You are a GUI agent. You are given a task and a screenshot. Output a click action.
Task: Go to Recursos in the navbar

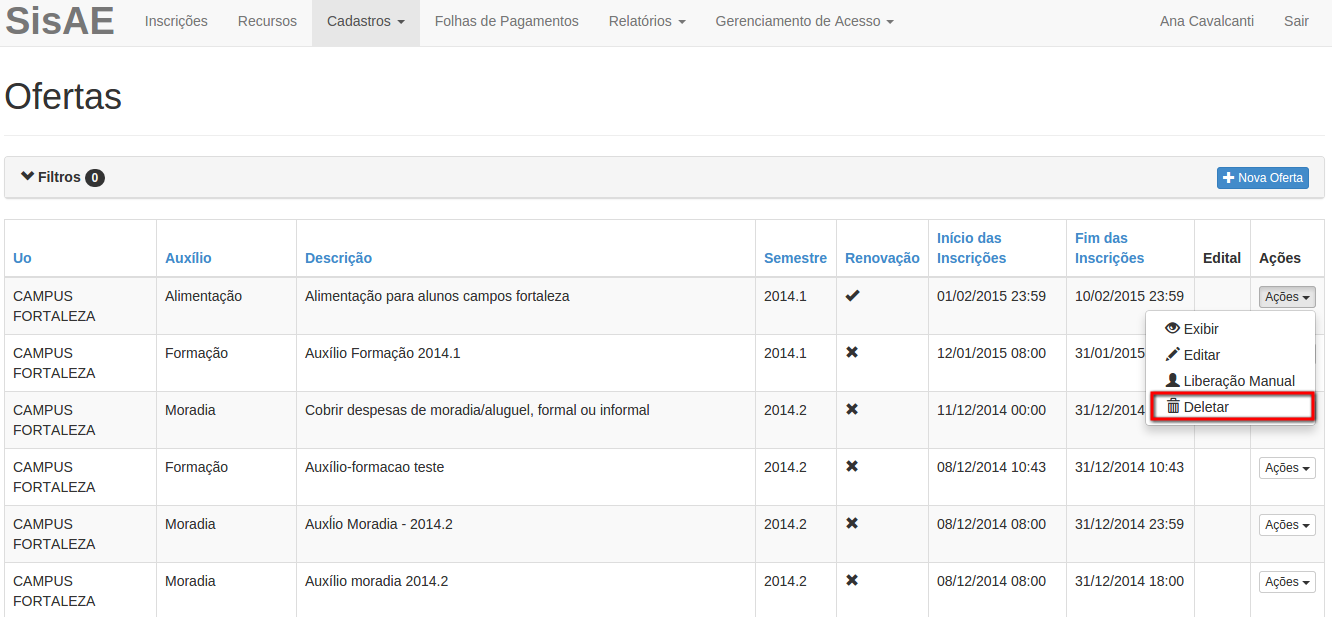(x=267, y=21)
